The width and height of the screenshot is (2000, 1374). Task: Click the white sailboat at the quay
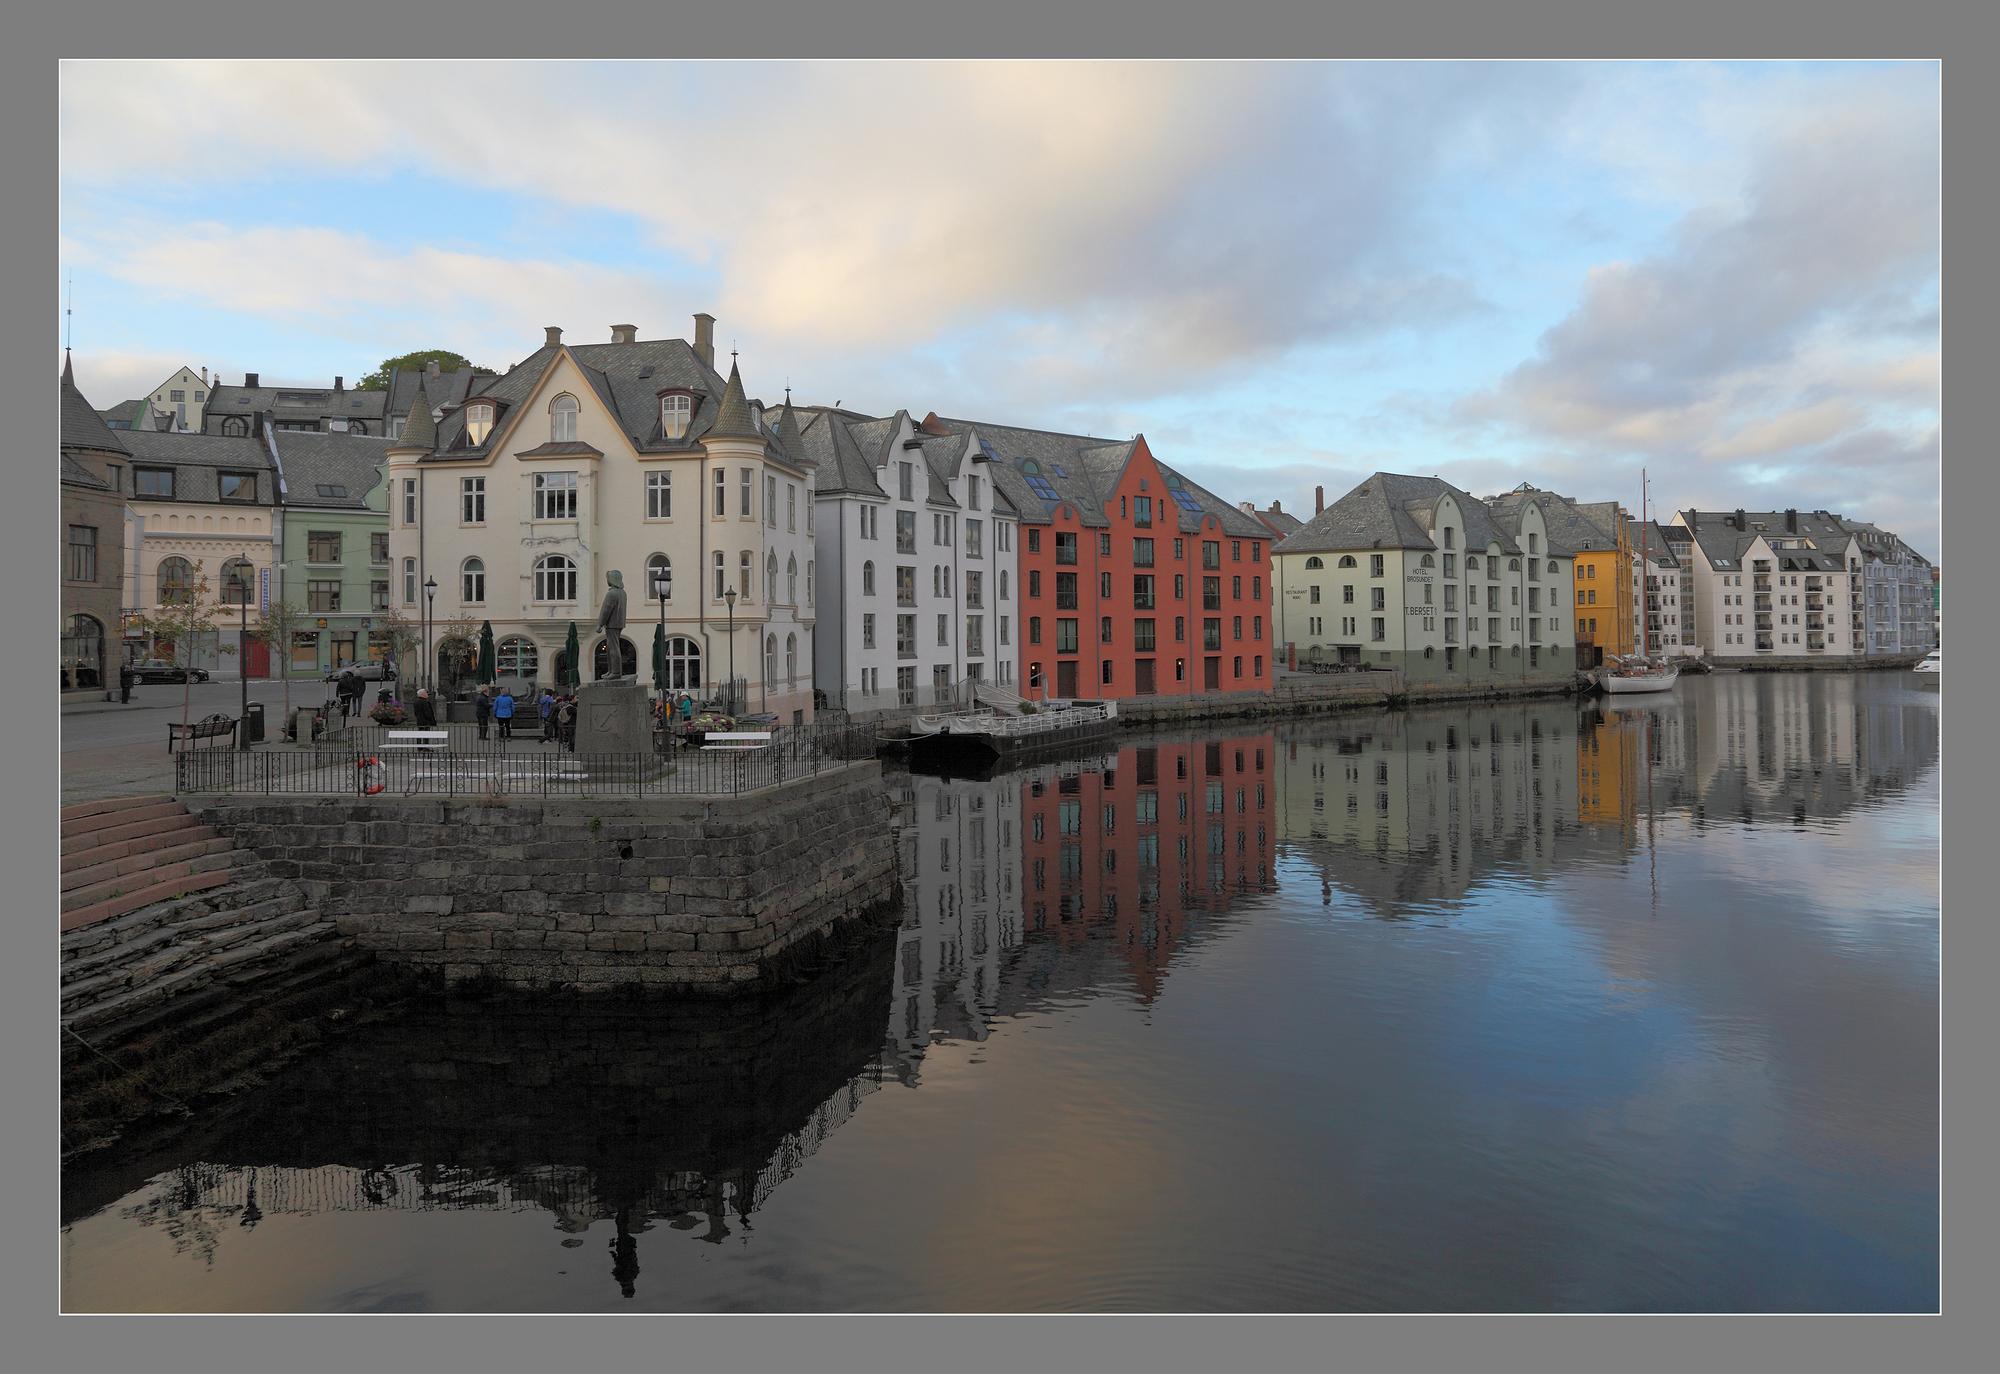[x=1638, y=679]
